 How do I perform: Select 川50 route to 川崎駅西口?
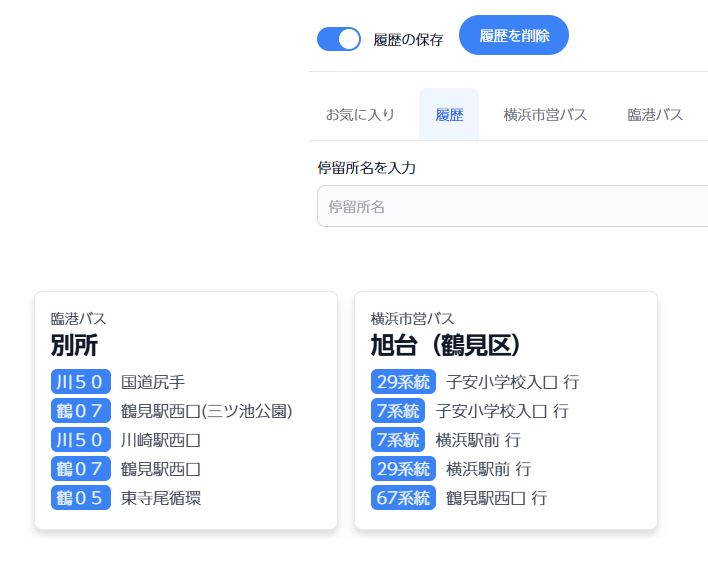click(126, 440)
